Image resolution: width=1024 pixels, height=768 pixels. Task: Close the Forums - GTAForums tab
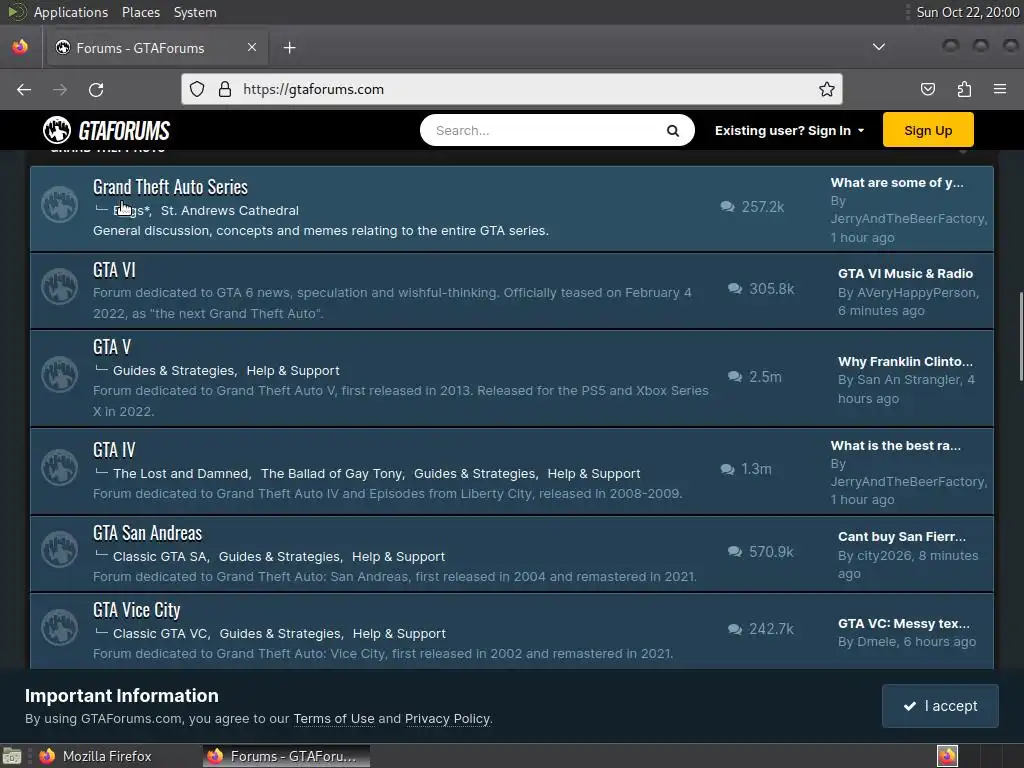(252, 48)
